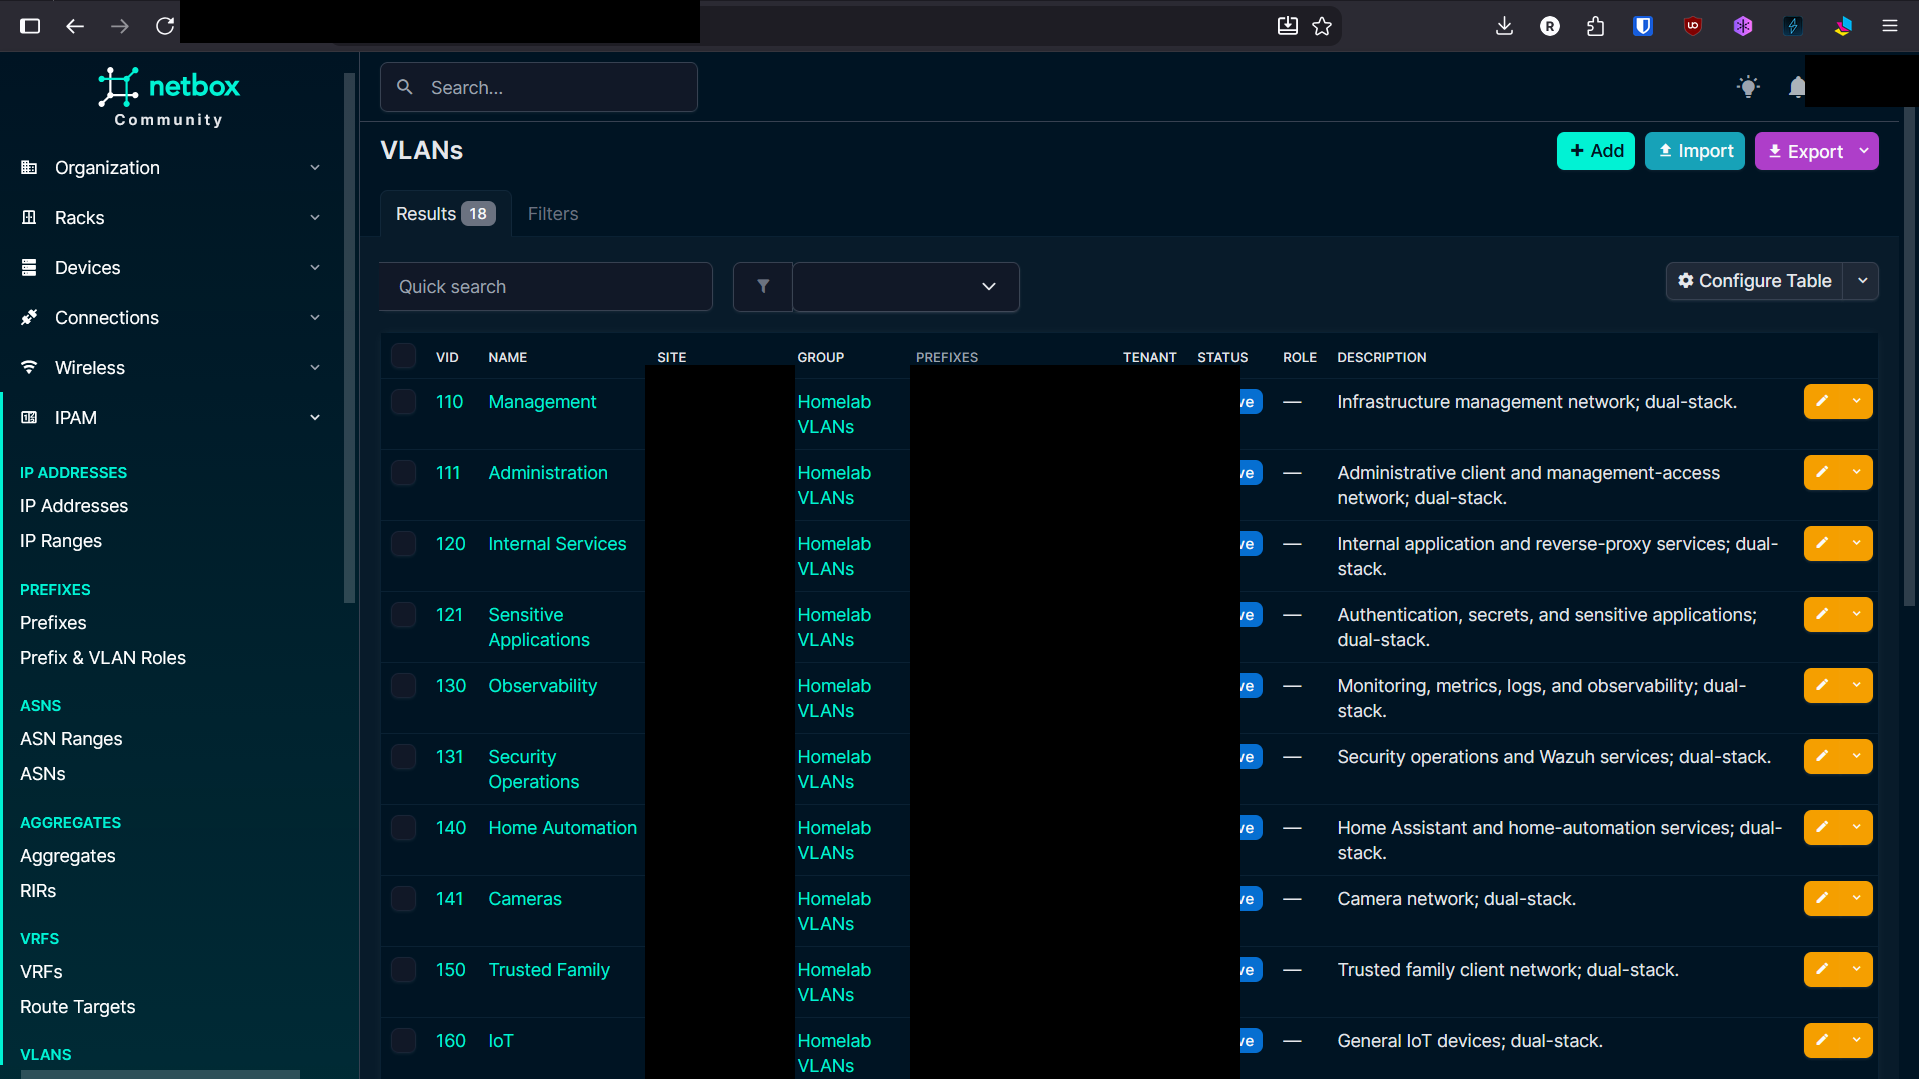Click the Quick search input
Image resolution: width=1919 pixels, height=1079 pixels.
pyautogui.click(x=546, y=287)
